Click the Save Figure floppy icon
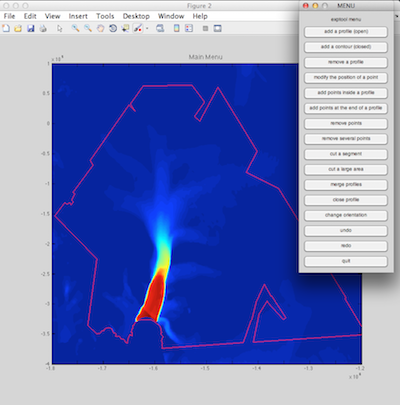The height and width of the screenshot is (405, 400). click(x=31, y=29)
